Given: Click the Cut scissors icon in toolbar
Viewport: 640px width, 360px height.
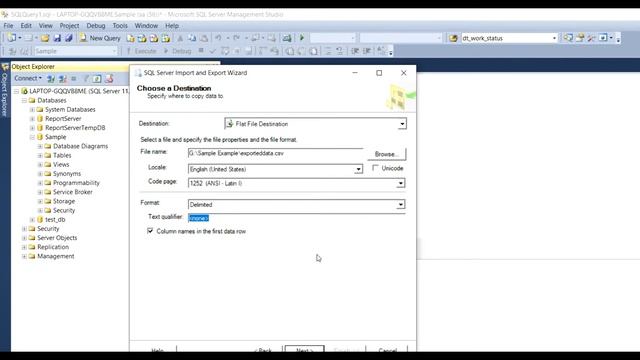Looking at the screenshot, I should (180, 38).
